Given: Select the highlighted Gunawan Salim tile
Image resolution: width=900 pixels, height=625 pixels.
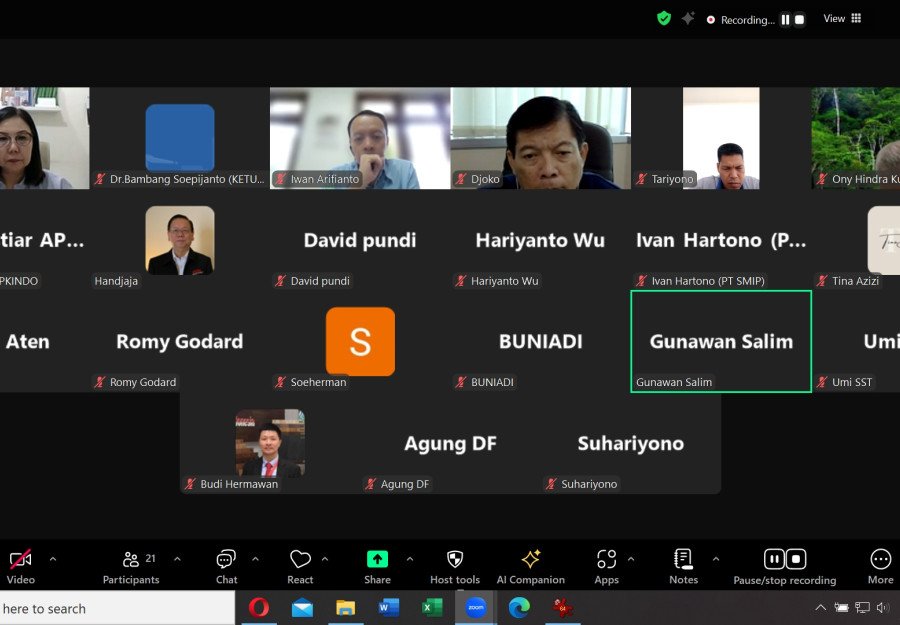Looking at the screenshot, I should [721, 341].
